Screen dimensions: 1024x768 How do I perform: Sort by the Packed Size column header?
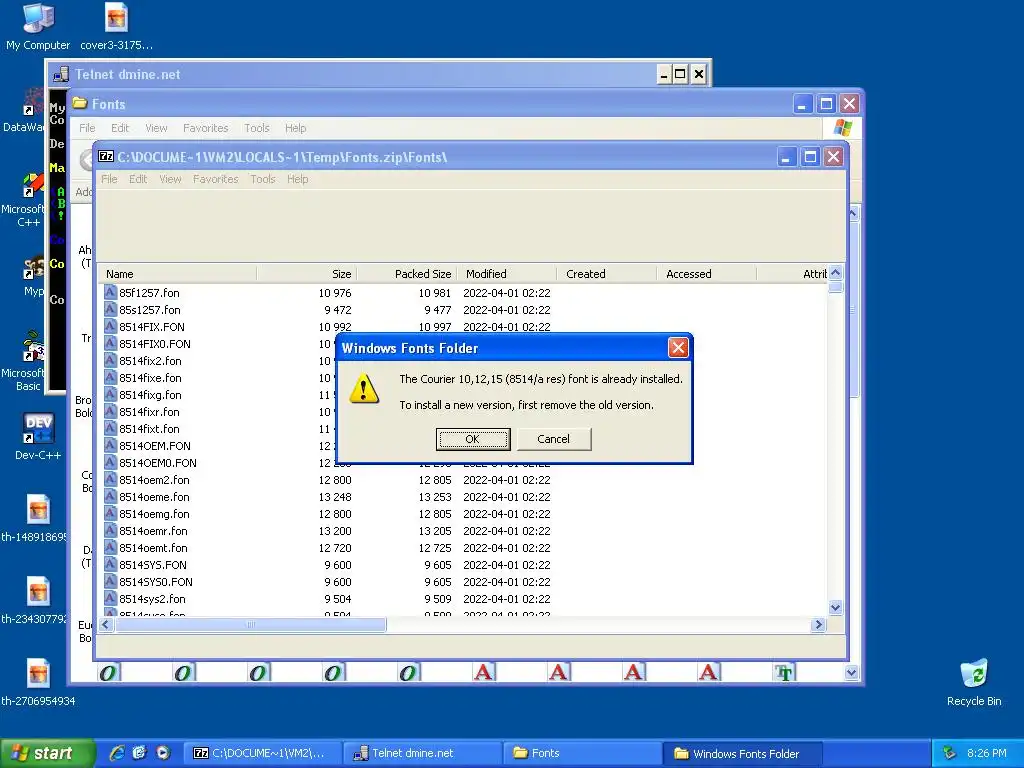406,274
